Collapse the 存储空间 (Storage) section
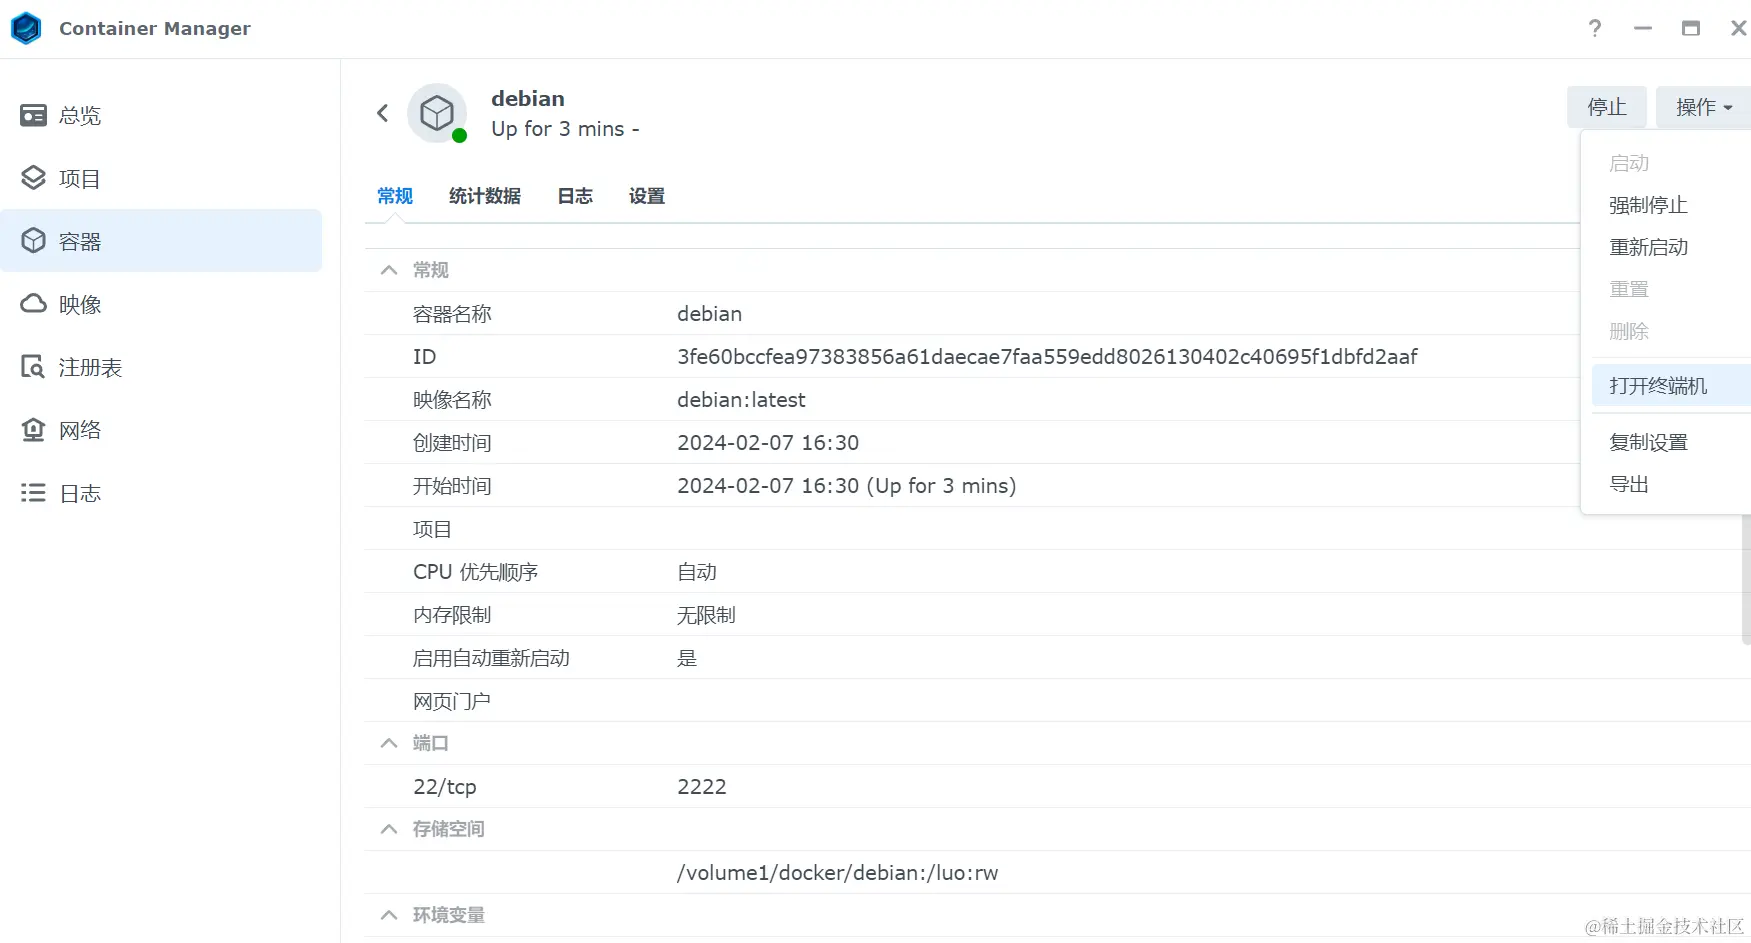Viewport: 1751px width, 943px height. 388,828
